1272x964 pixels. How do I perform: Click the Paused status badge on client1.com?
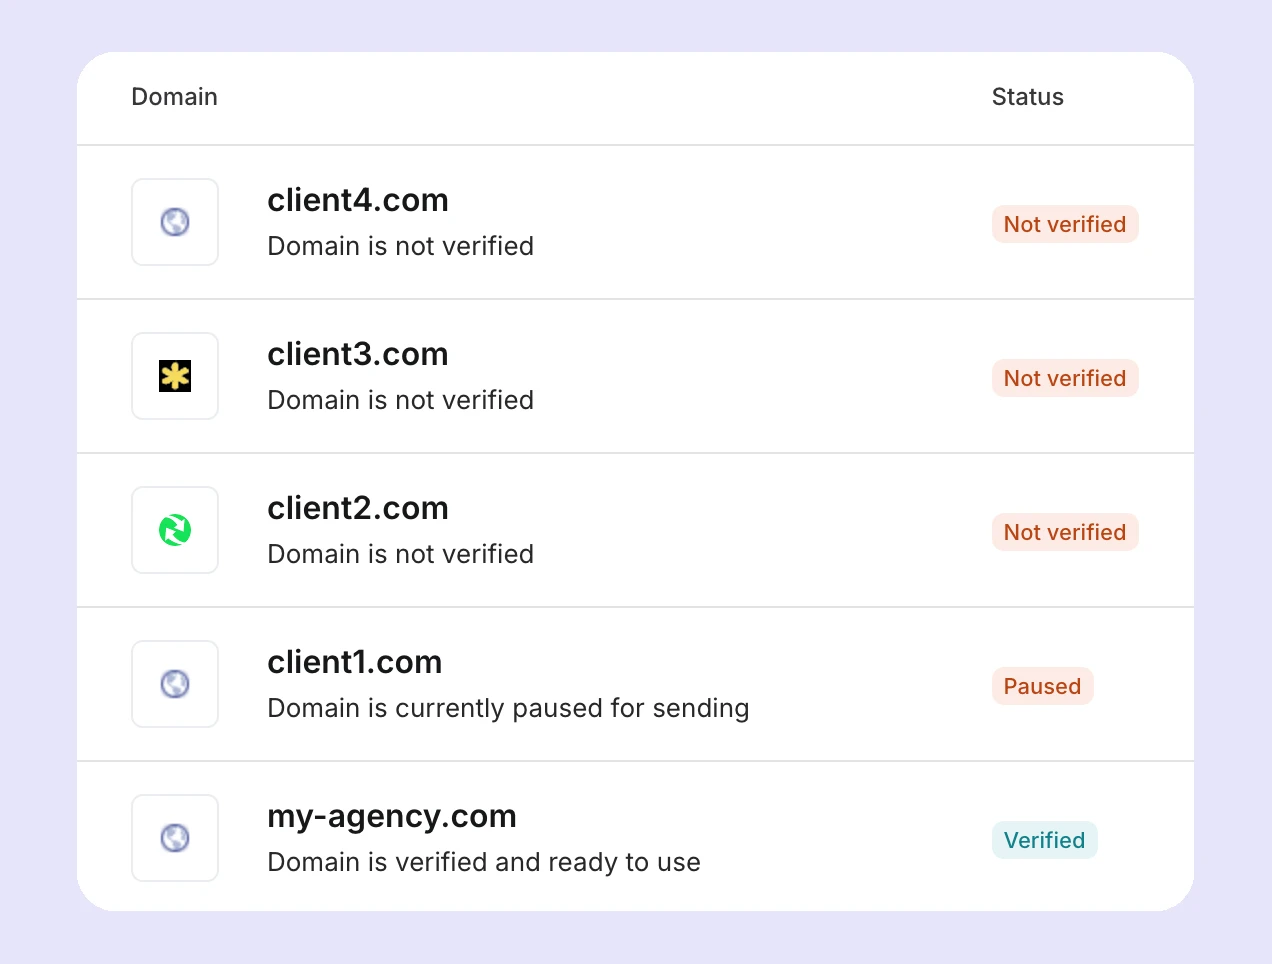click(1042, 686)
